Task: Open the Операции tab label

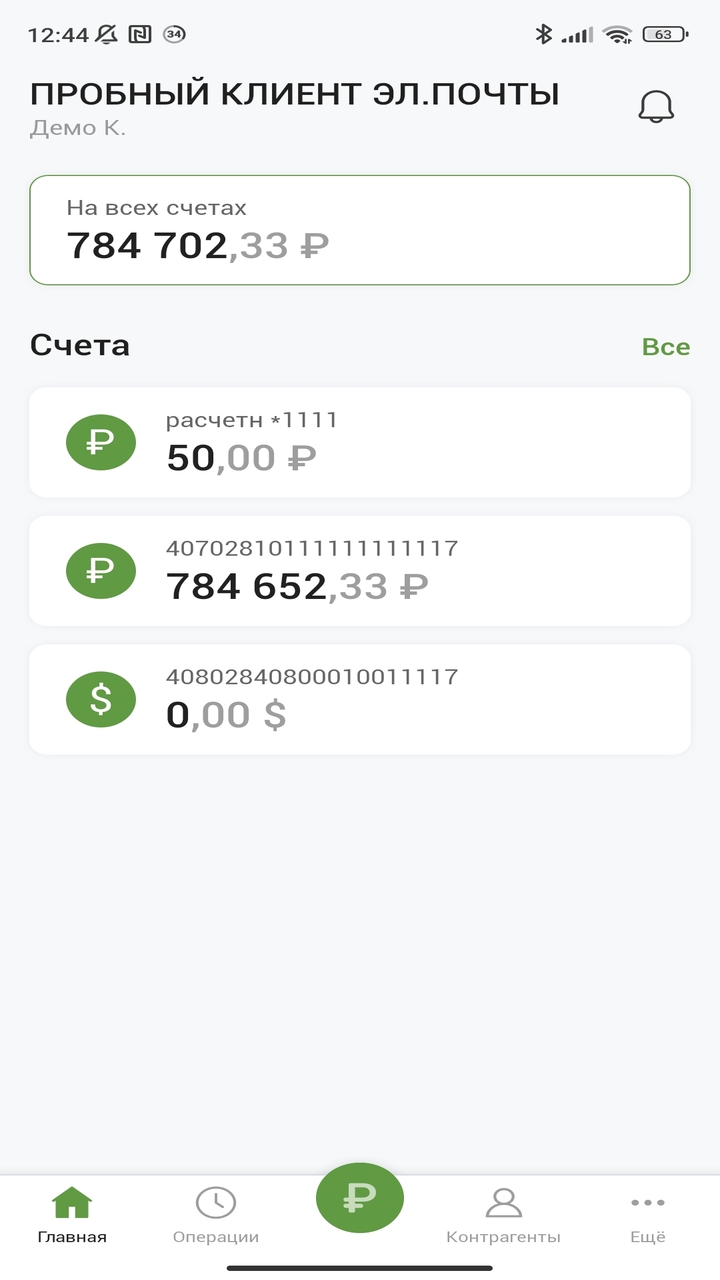Action: click(216, 1237)
